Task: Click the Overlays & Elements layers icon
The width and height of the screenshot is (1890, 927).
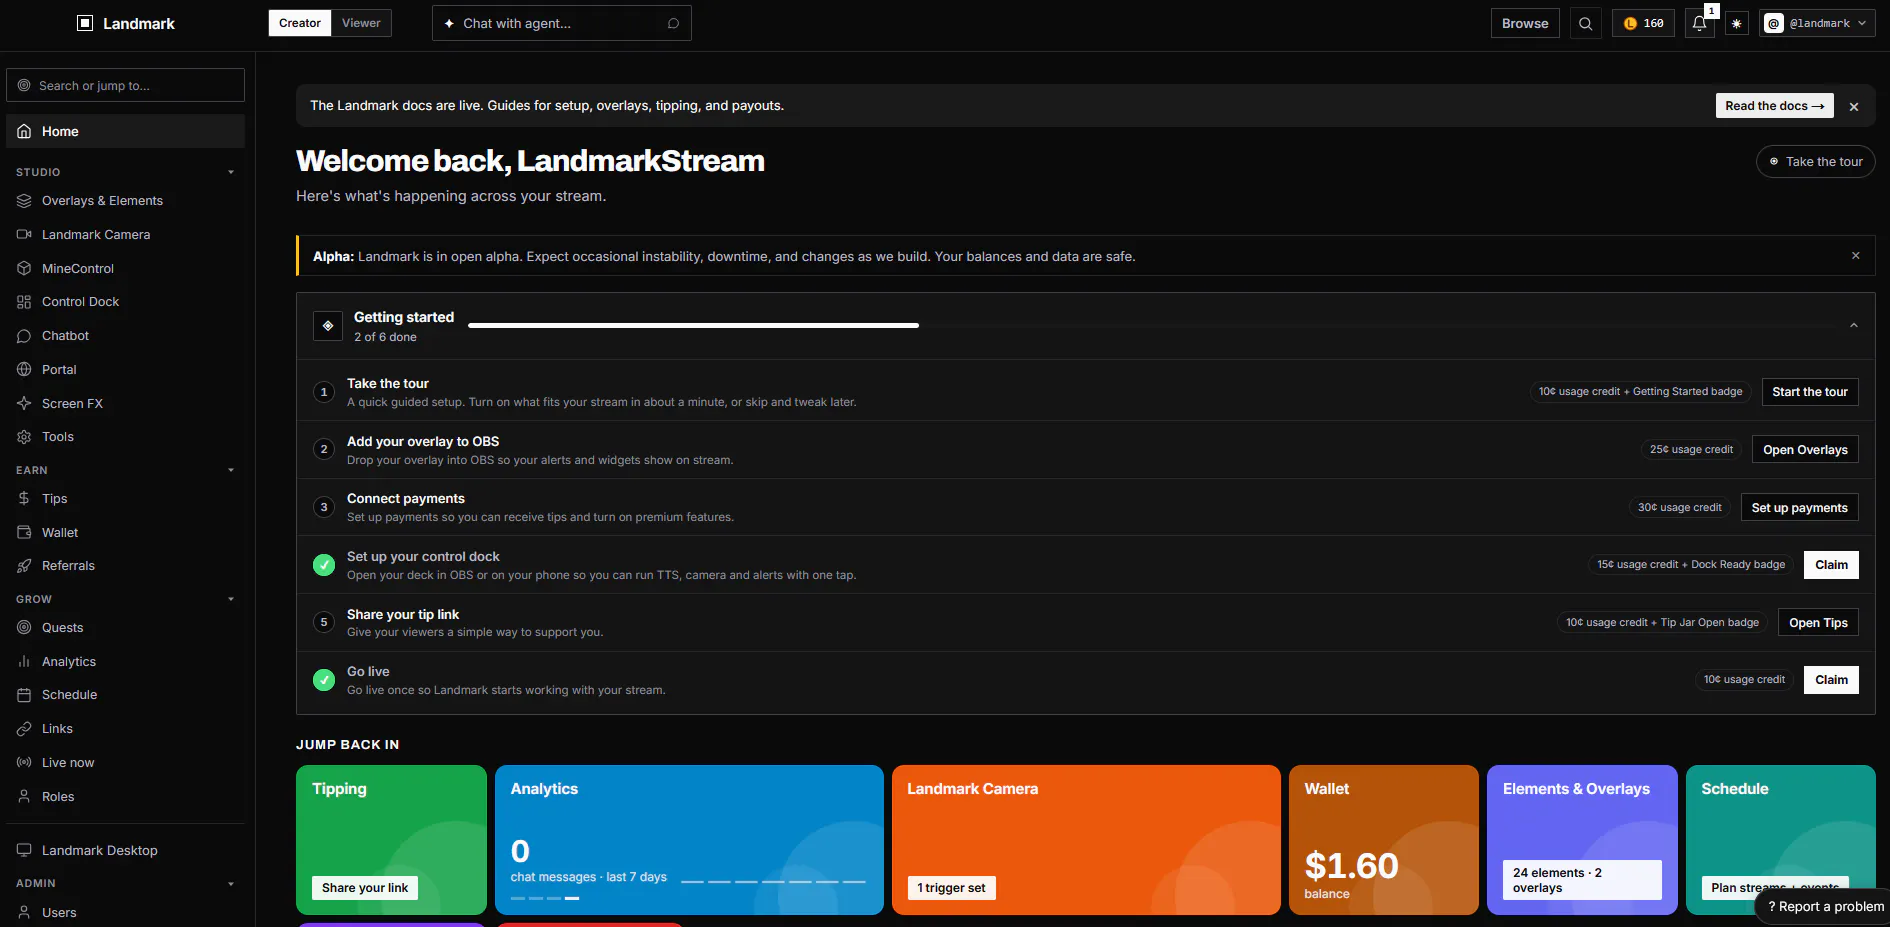Action: 24,201
